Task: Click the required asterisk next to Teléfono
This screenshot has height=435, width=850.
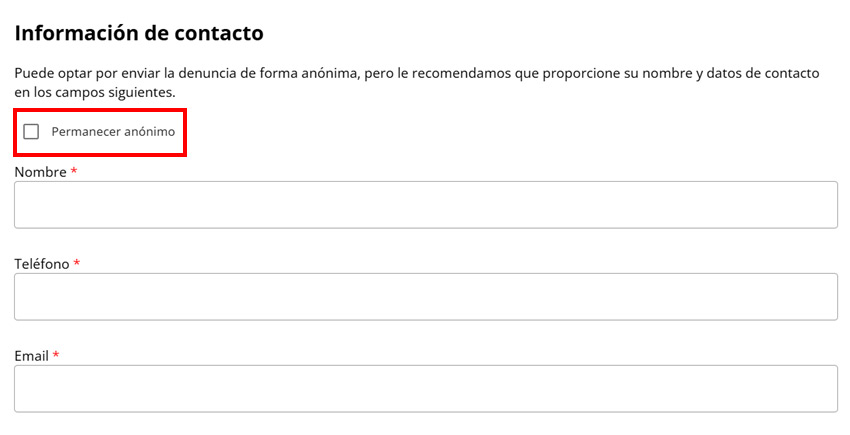Action: point(77,264)
